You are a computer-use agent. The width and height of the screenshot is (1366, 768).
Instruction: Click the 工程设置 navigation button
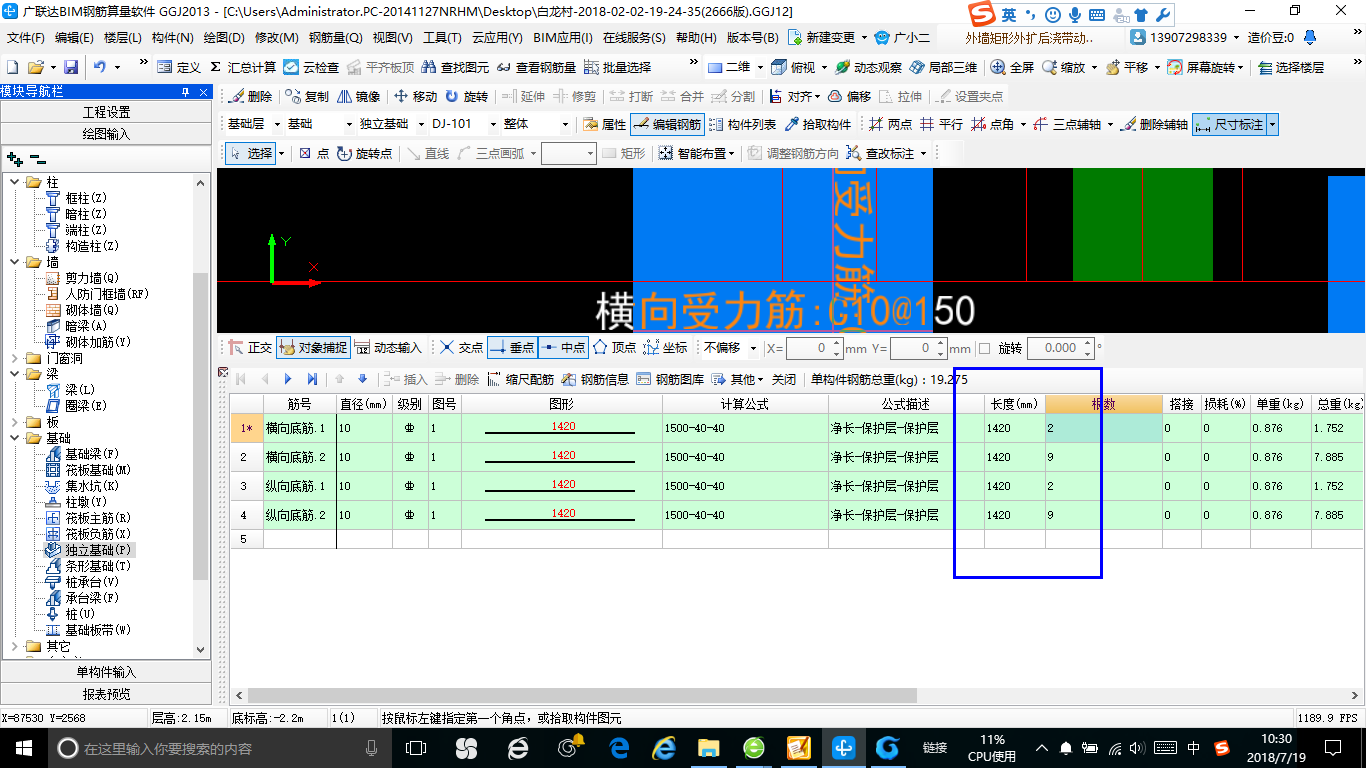click(106, 112)
